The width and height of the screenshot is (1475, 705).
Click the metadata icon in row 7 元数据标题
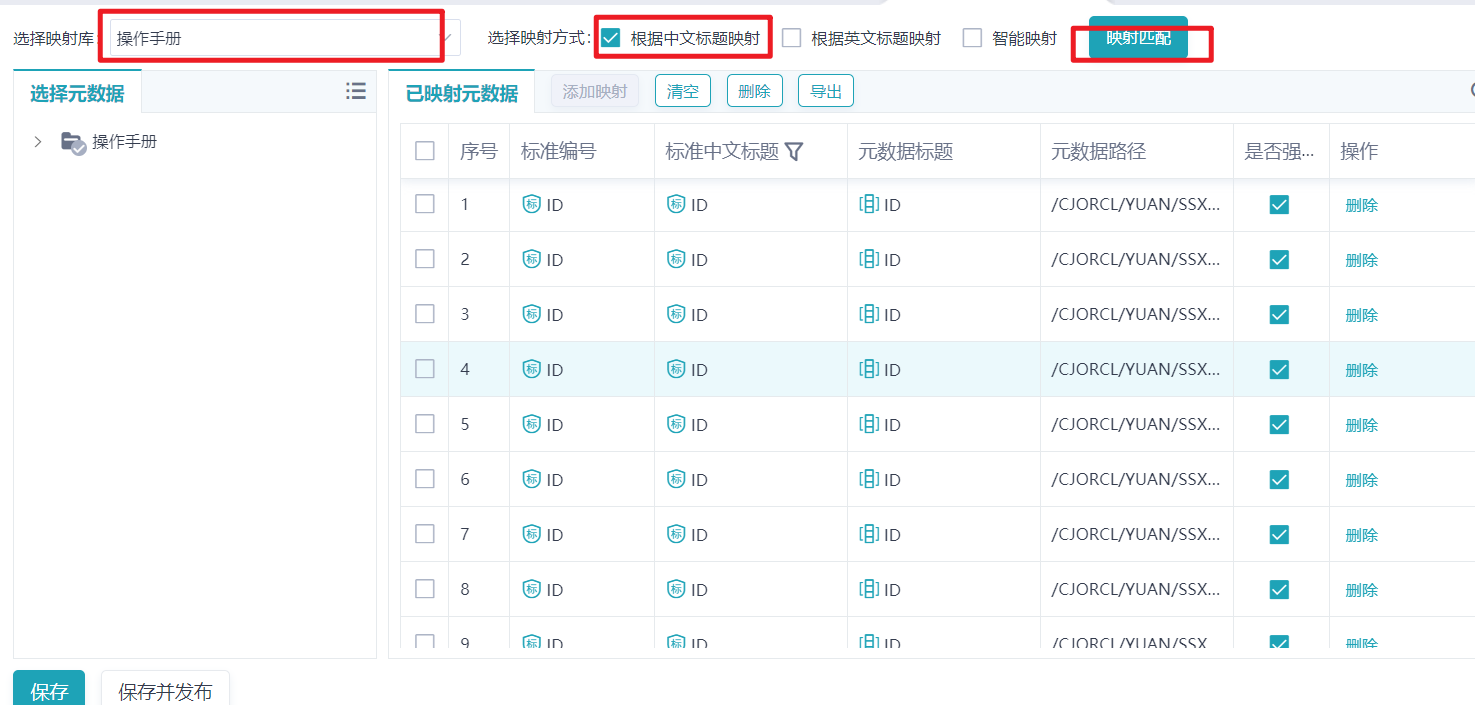pos(869,534)
